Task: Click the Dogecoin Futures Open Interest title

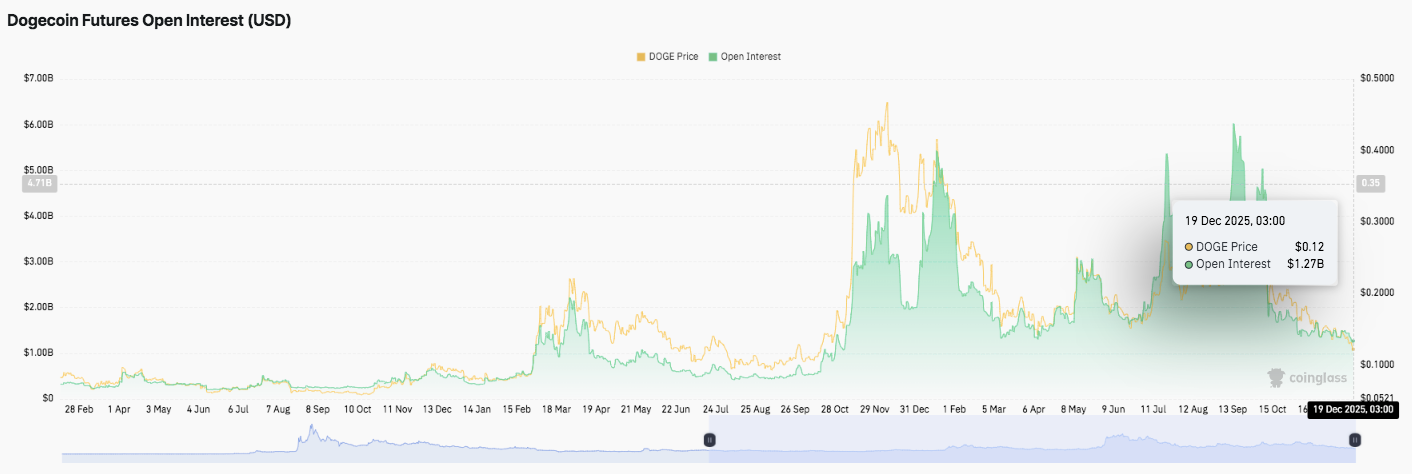Action: click(x=149, y=20)
